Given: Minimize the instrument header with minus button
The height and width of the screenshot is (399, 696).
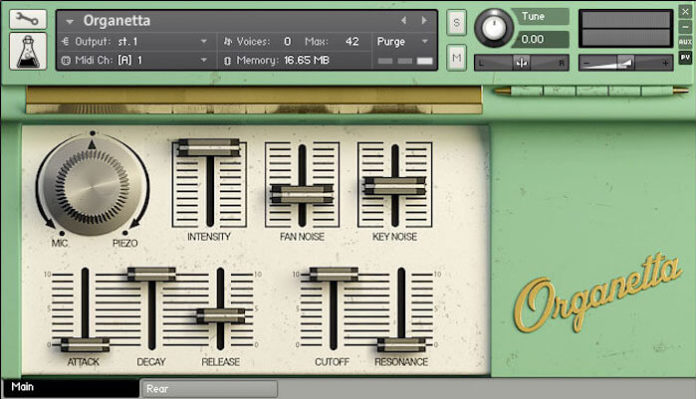Looking at the screenshot, I should 685,27.
